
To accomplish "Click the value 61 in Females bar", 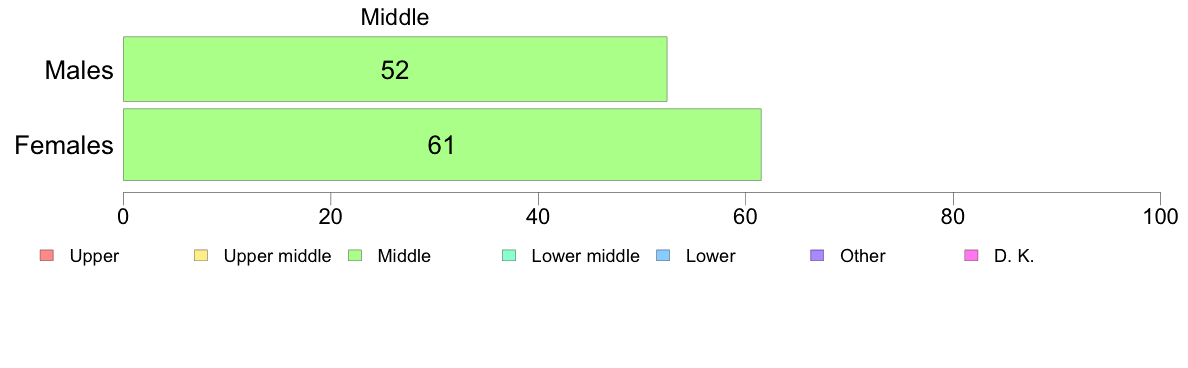I will pyautogui.click(x=442, y=145).
